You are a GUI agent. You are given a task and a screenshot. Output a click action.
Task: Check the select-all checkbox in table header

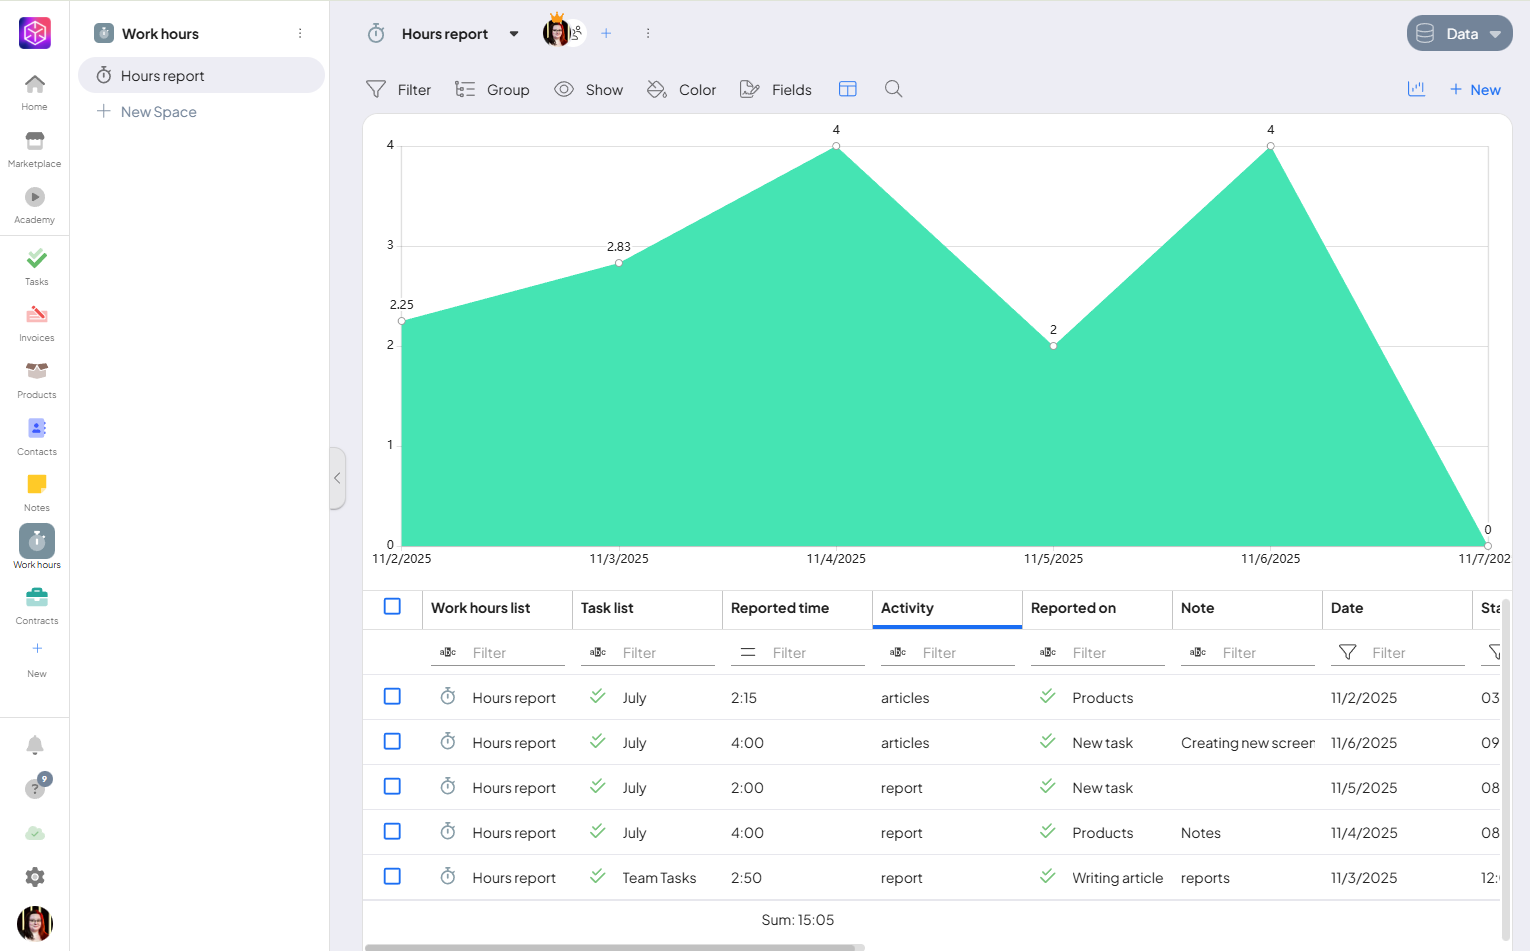coord(392,607)
